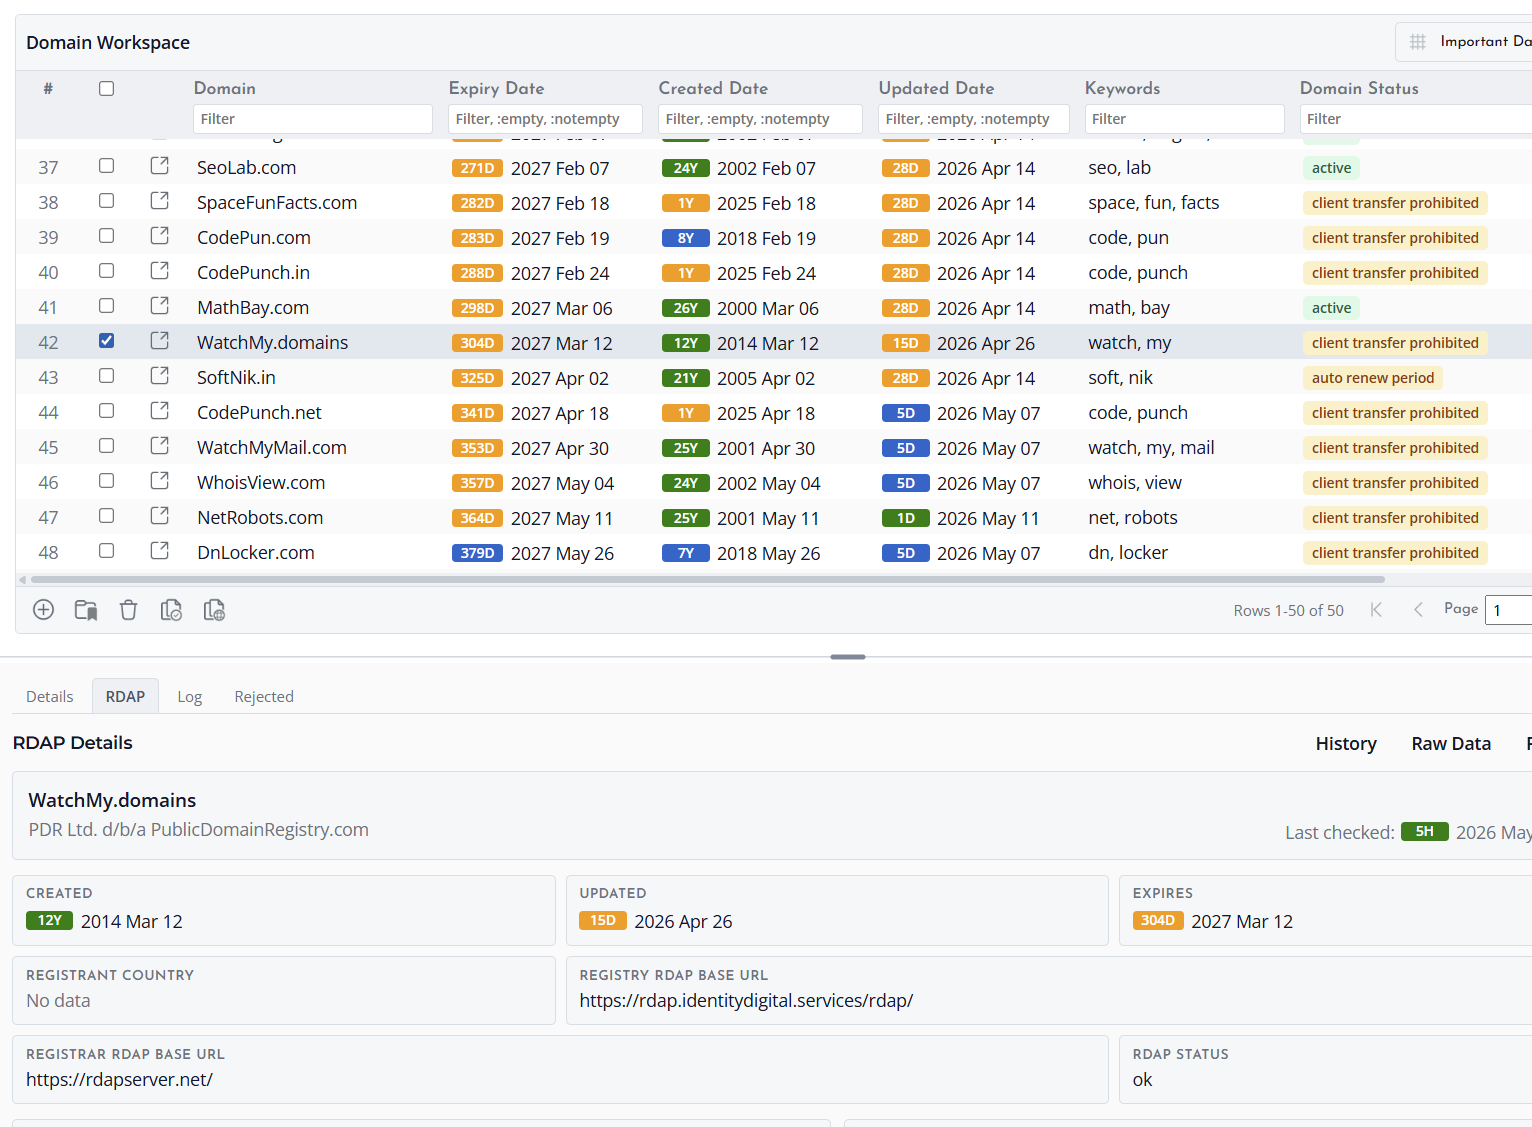Switch to the Details tab

click(x=50, y=697)
